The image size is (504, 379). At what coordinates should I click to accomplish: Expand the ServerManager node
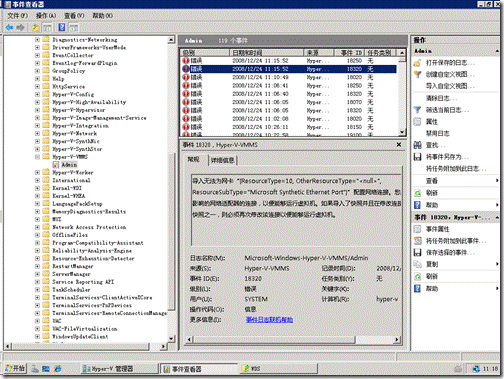coord(37,274)
